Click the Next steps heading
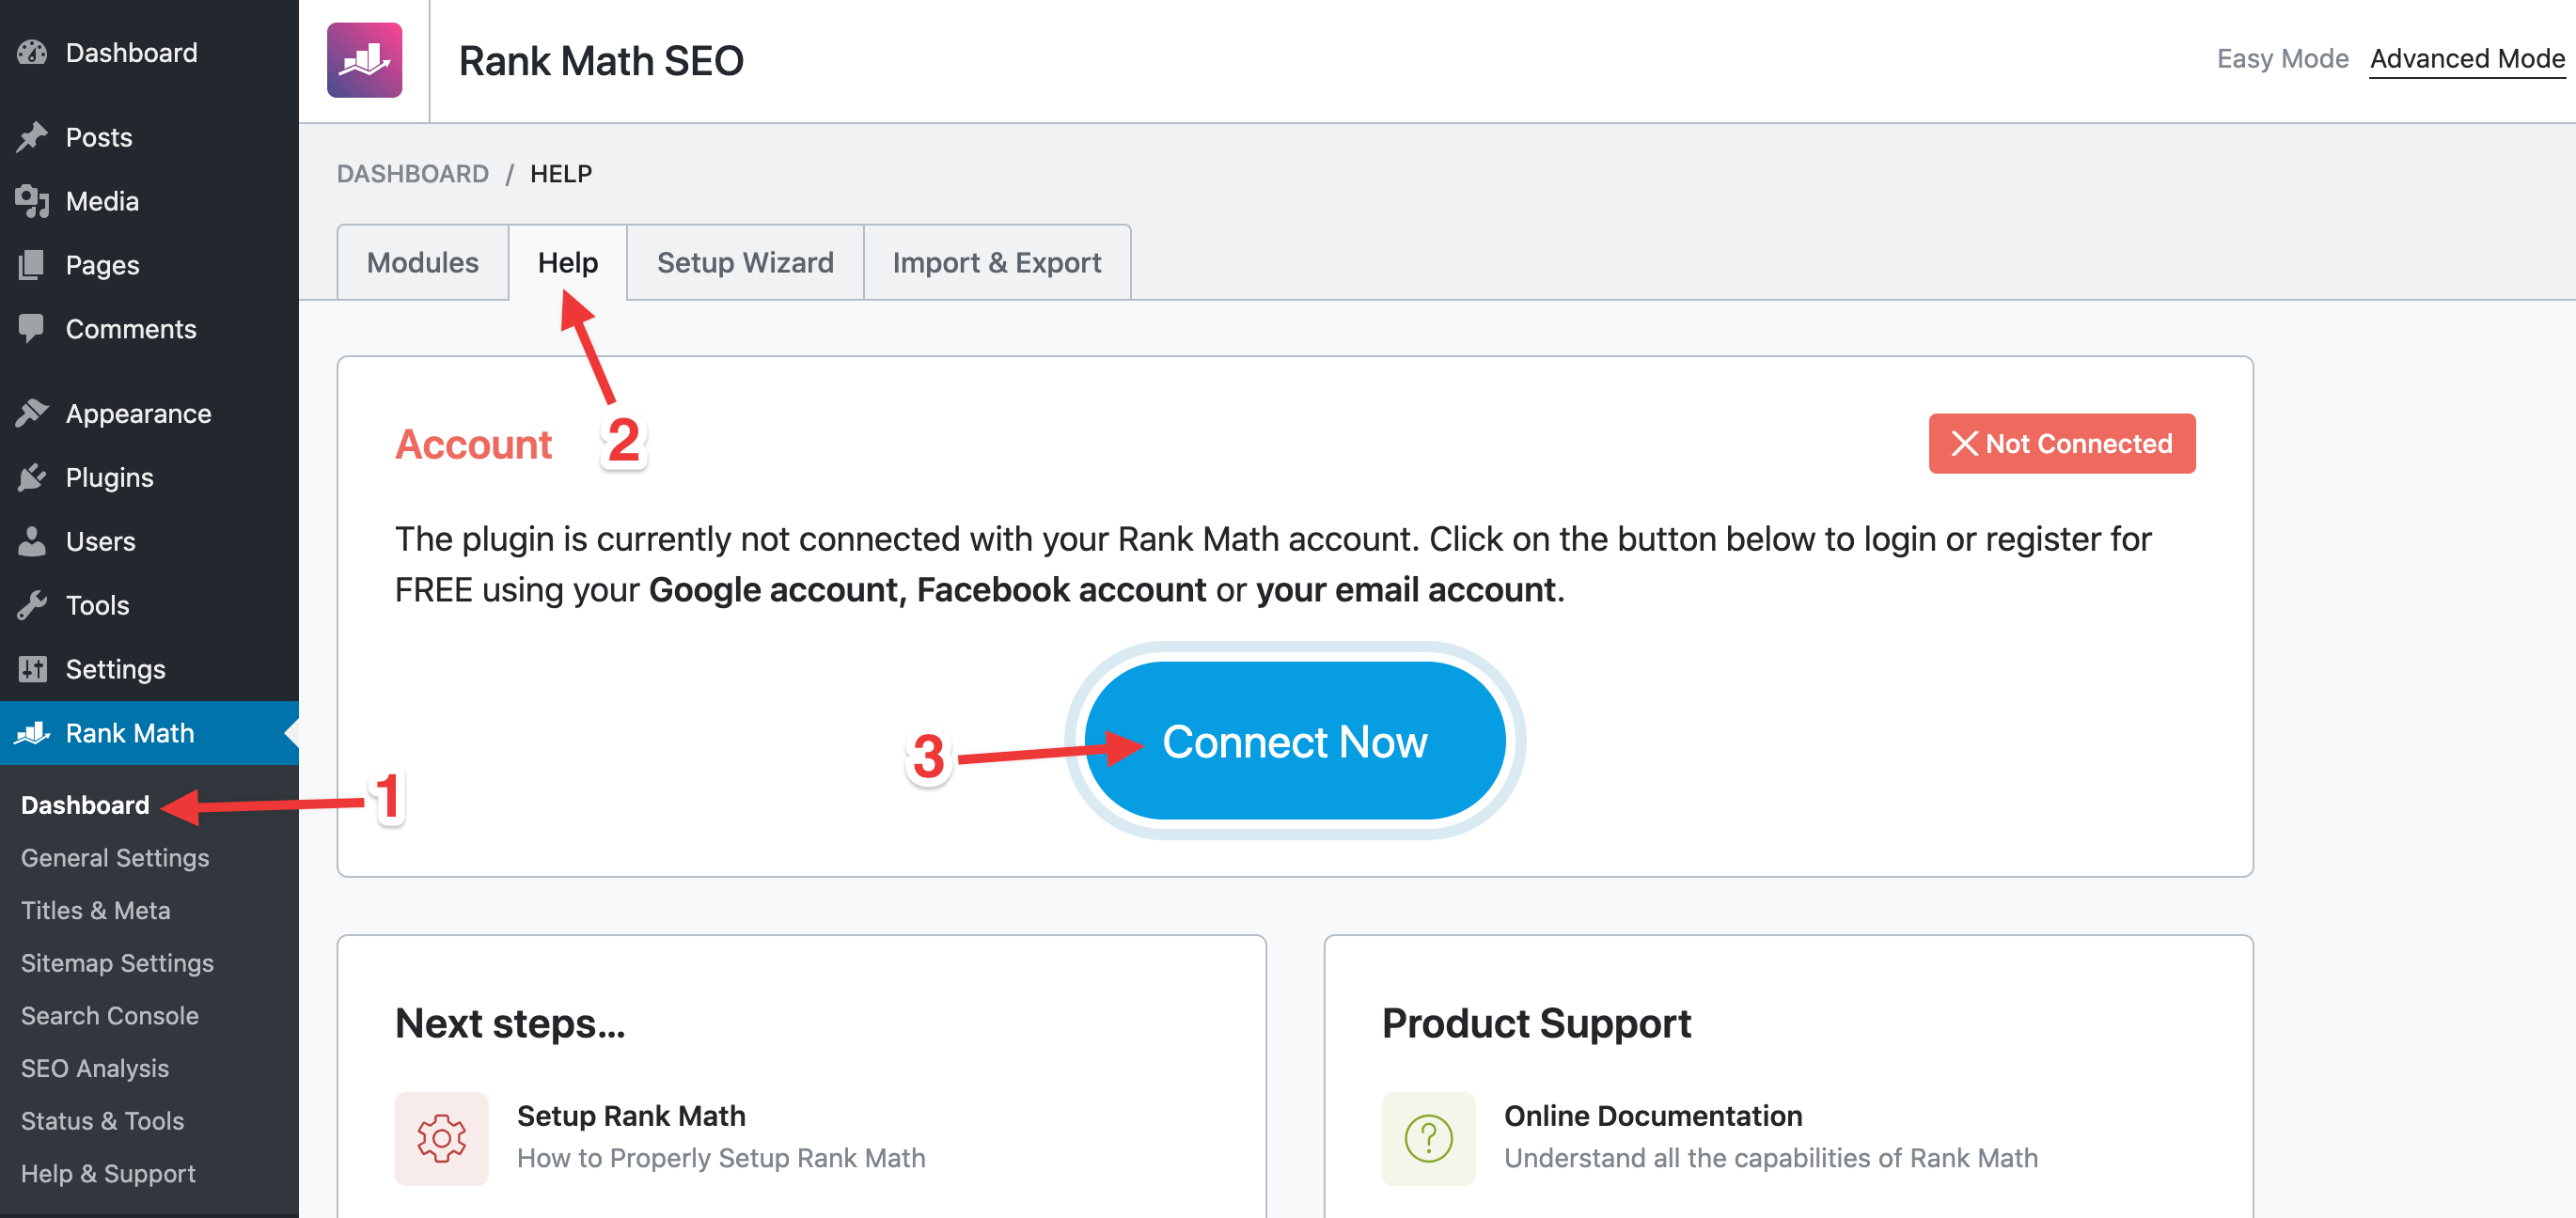 click(510, 1023)
